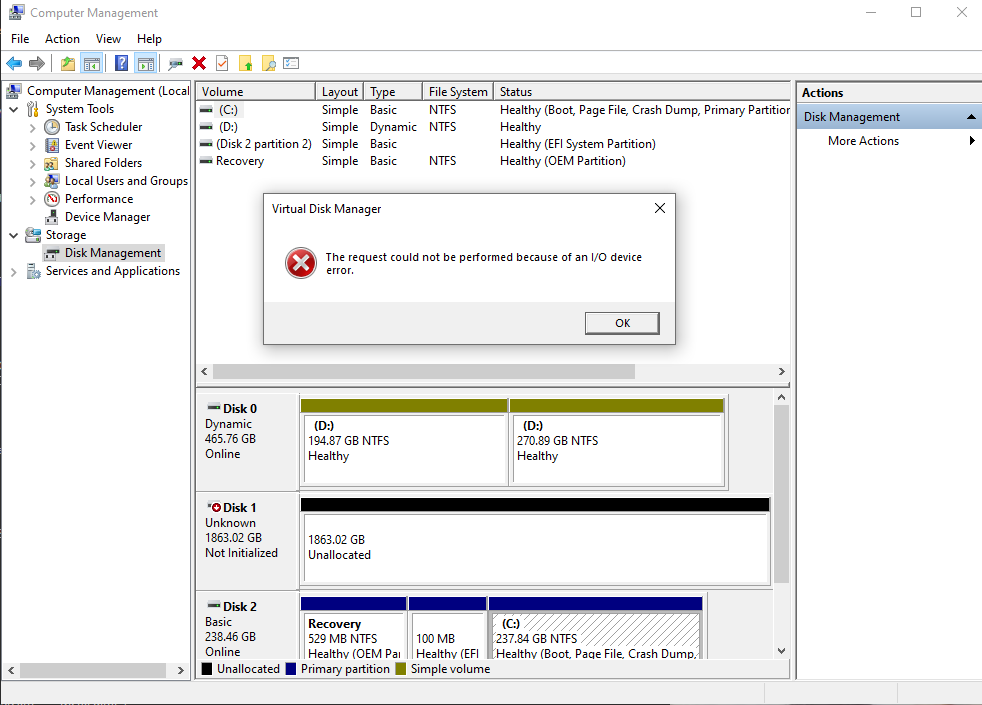Open the Help menu
982x705 pixels.
[x=149, y=39]
